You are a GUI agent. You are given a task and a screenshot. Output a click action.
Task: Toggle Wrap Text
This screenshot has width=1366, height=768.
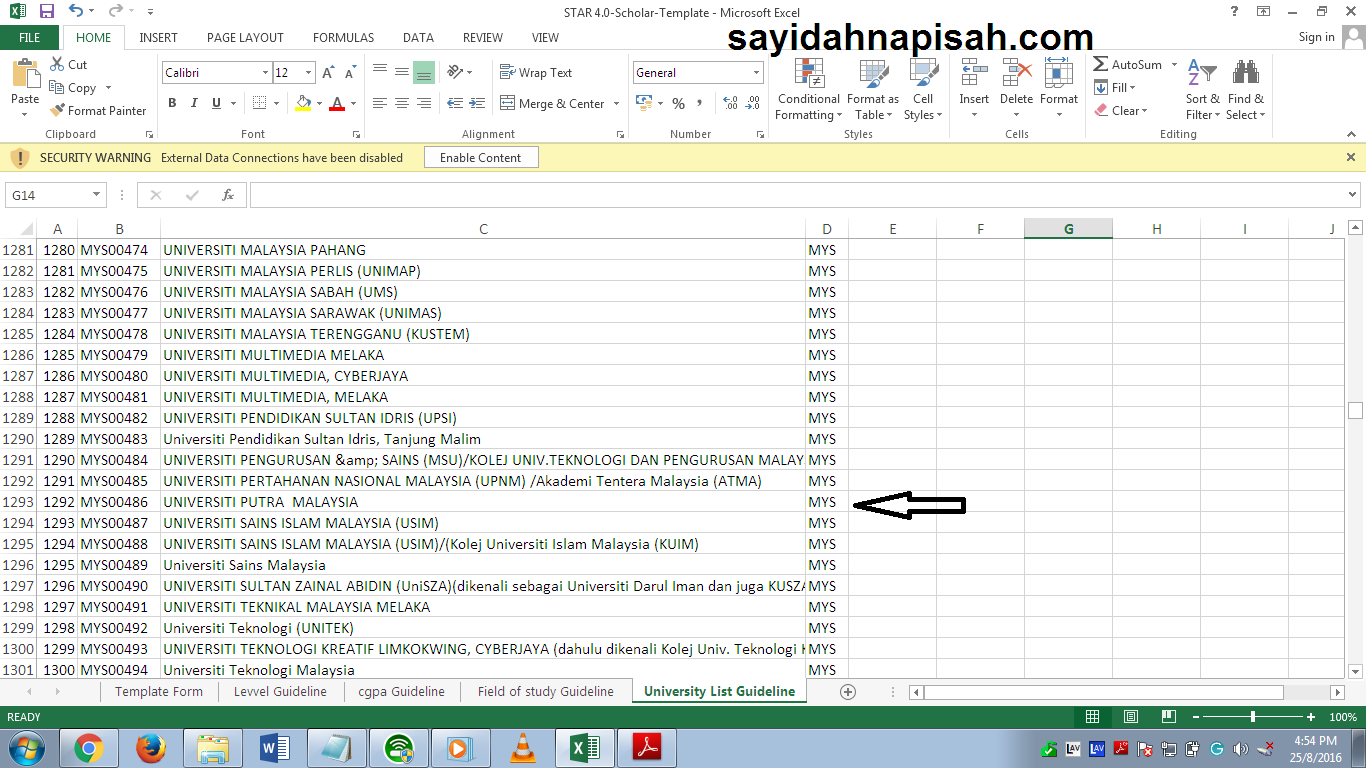536,72
